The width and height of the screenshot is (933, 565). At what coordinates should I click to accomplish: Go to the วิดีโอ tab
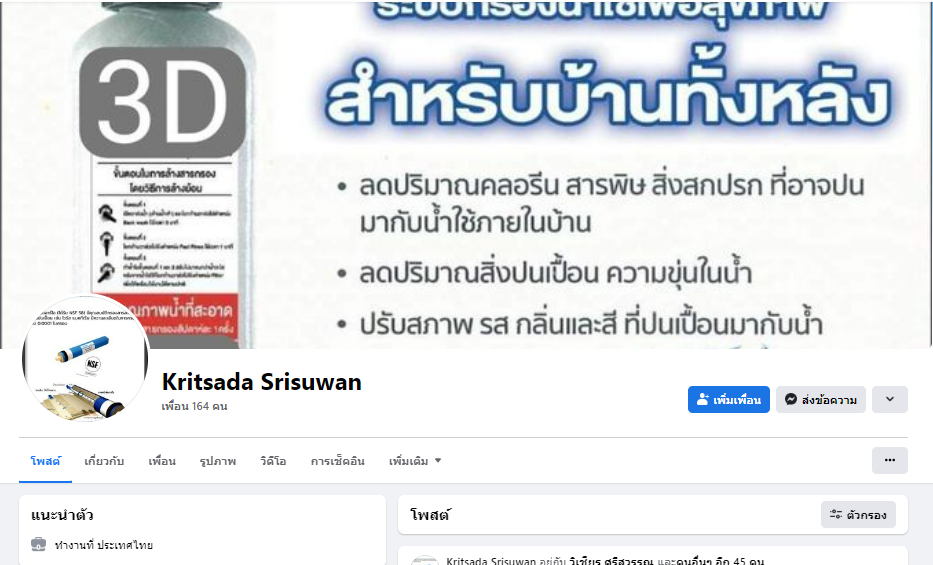click(x=273, y=461)
